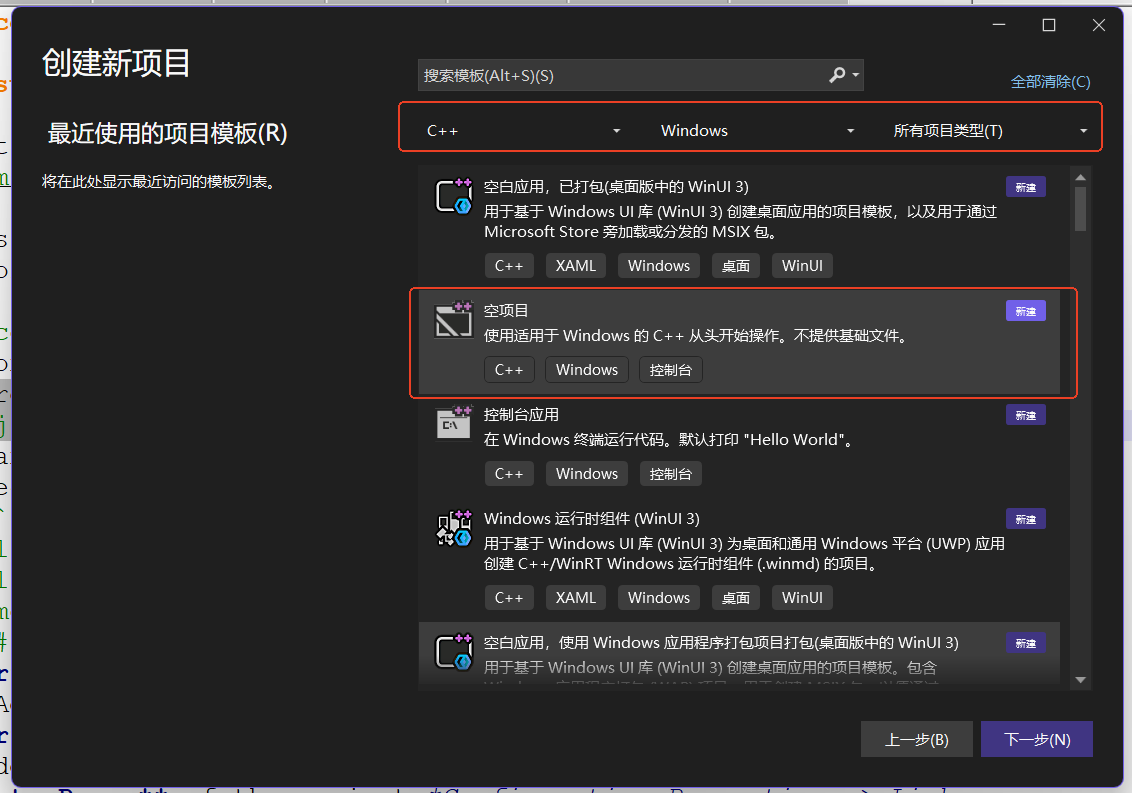
Task: Click 控制台 tag under 空项目
Action: click(671, 370)
